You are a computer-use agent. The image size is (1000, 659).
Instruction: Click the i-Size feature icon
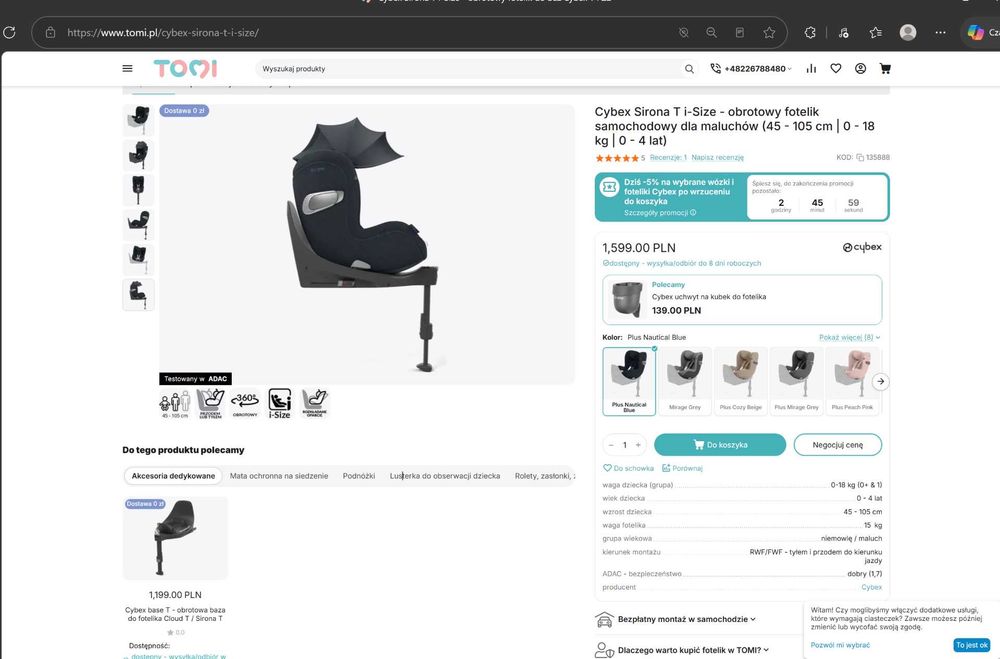coord(279,403)
